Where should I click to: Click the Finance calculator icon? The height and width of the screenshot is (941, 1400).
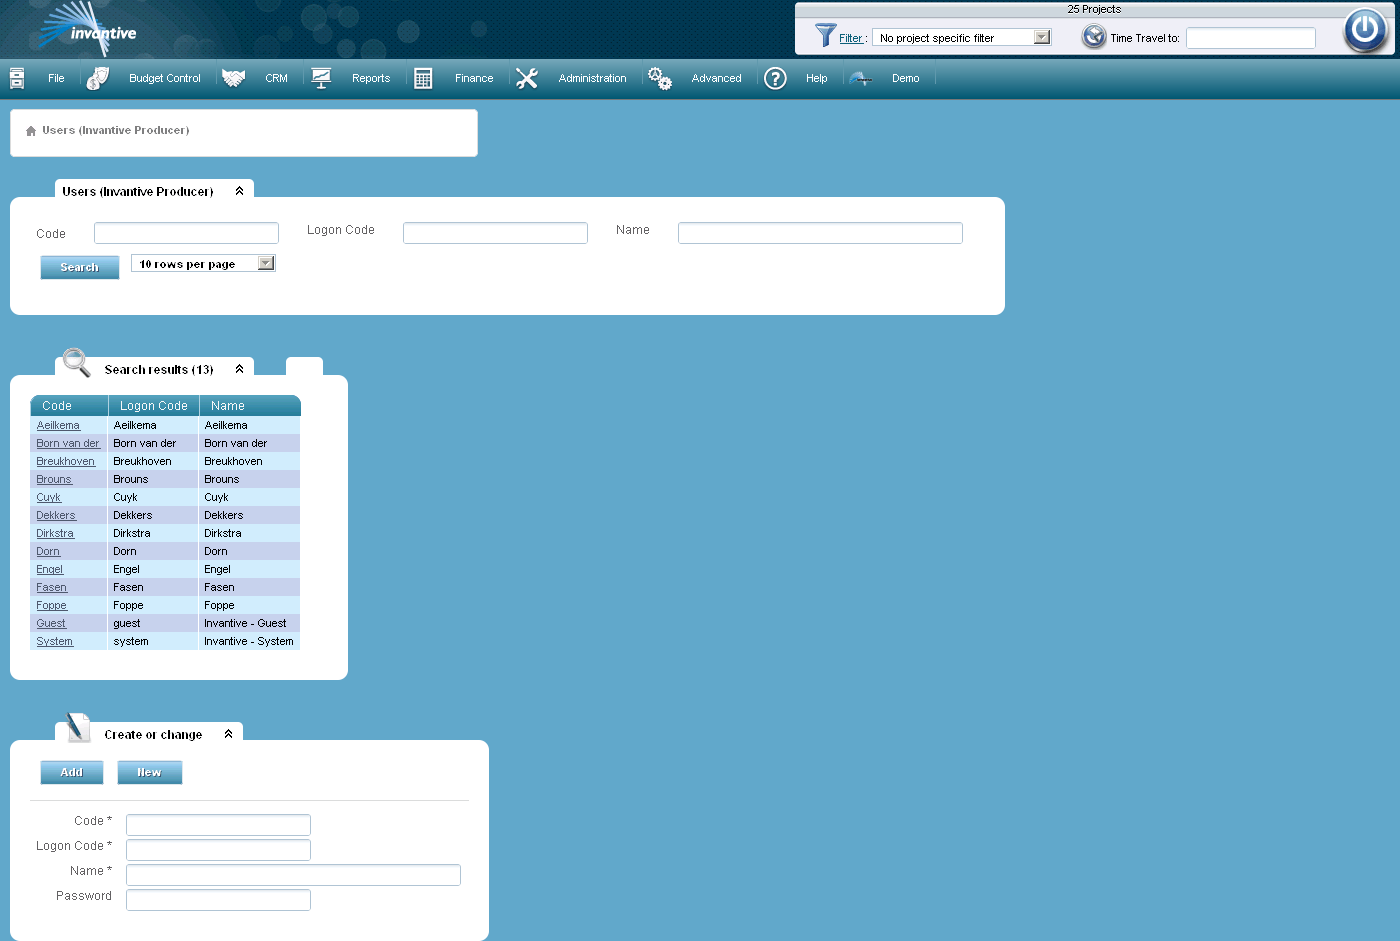(x=423, y=78)
